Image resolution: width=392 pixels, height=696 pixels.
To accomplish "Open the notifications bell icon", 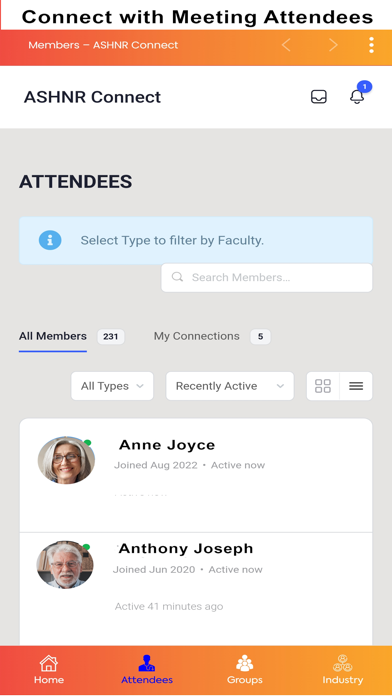I will (357, 96).
